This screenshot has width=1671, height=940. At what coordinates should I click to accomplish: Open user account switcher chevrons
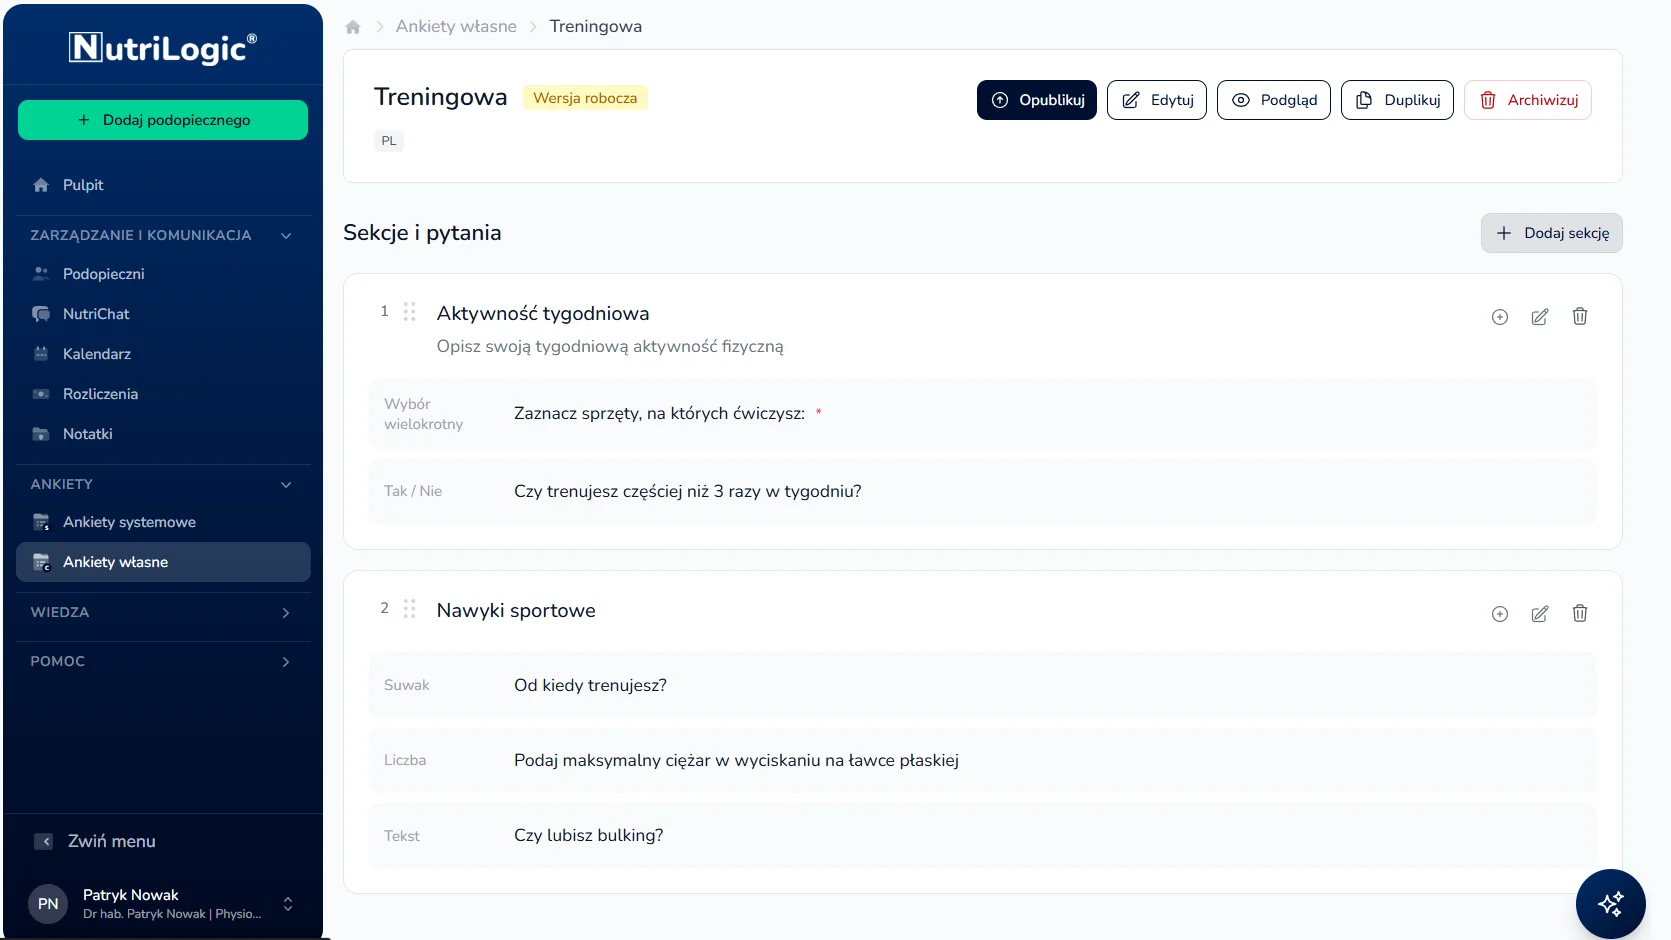point(288,904)
